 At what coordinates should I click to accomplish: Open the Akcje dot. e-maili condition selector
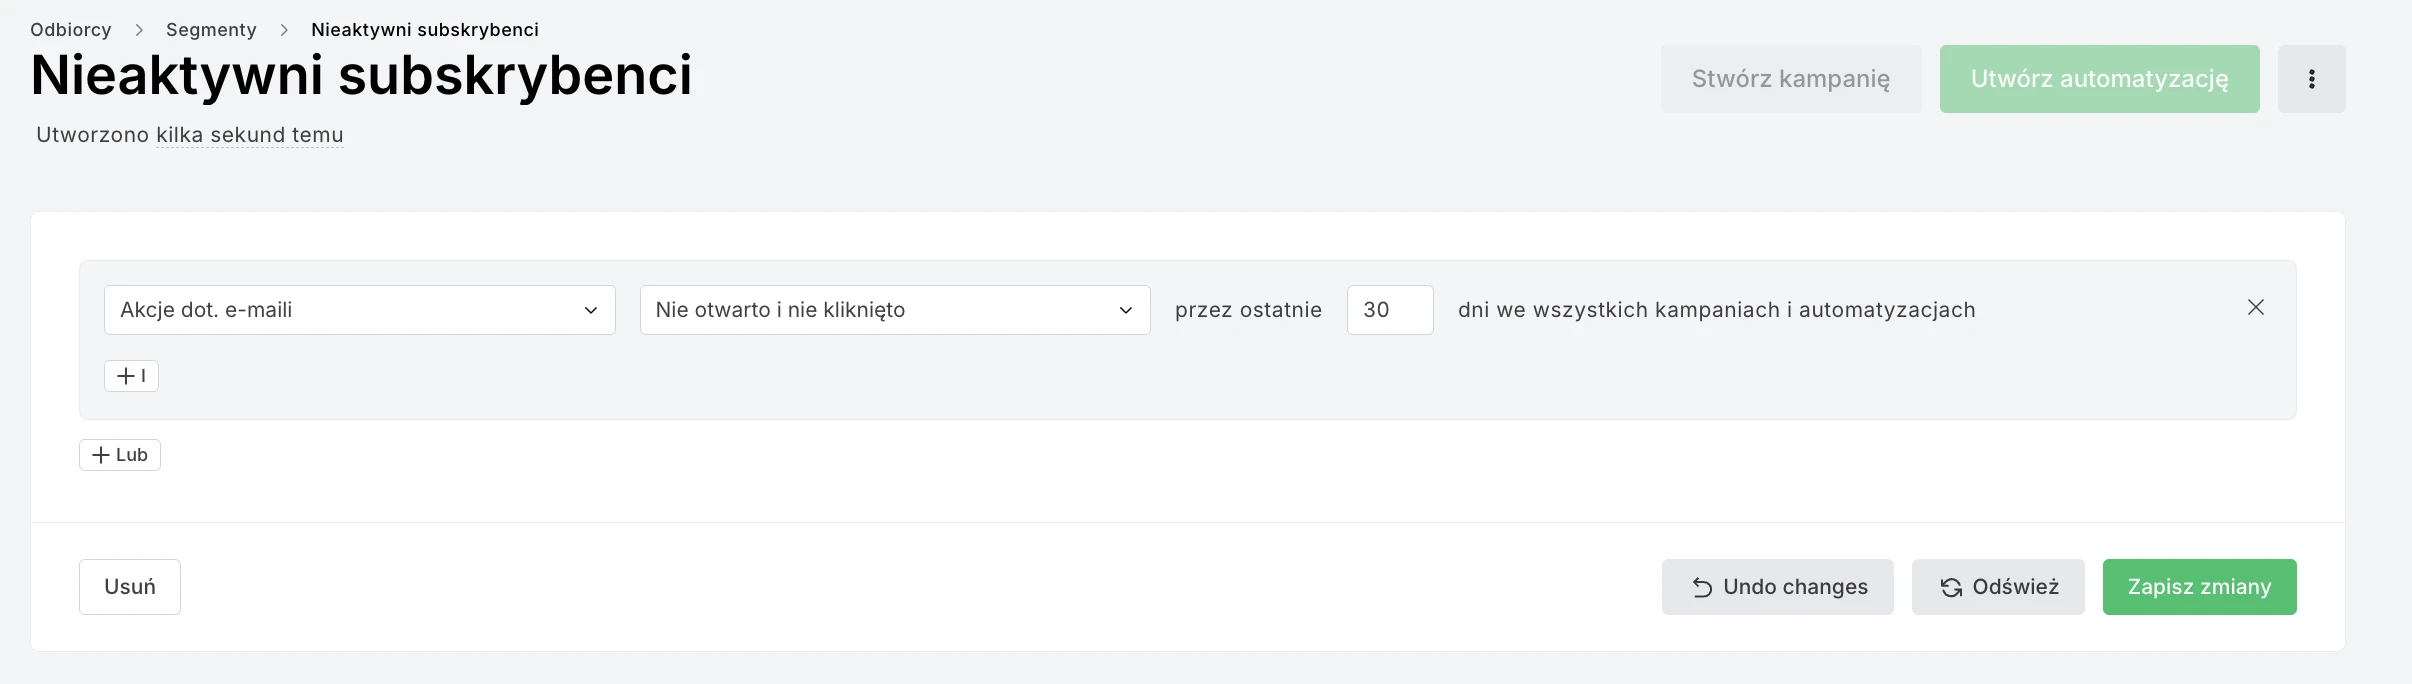click(x=360, y=310)
